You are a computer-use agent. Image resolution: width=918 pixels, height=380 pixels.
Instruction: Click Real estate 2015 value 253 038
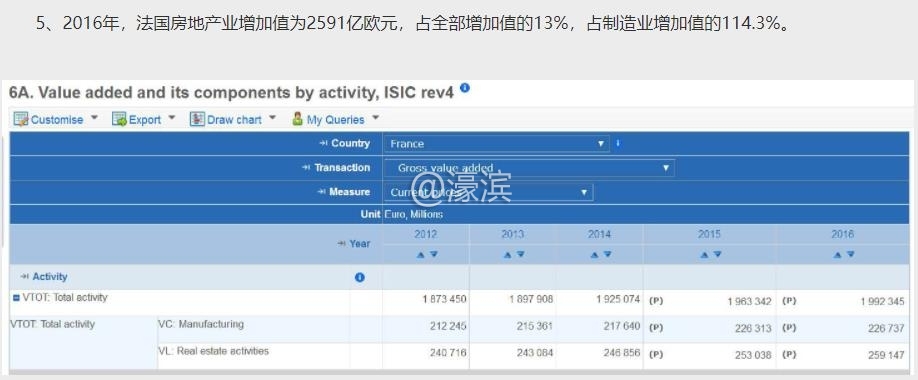point(753,355)
